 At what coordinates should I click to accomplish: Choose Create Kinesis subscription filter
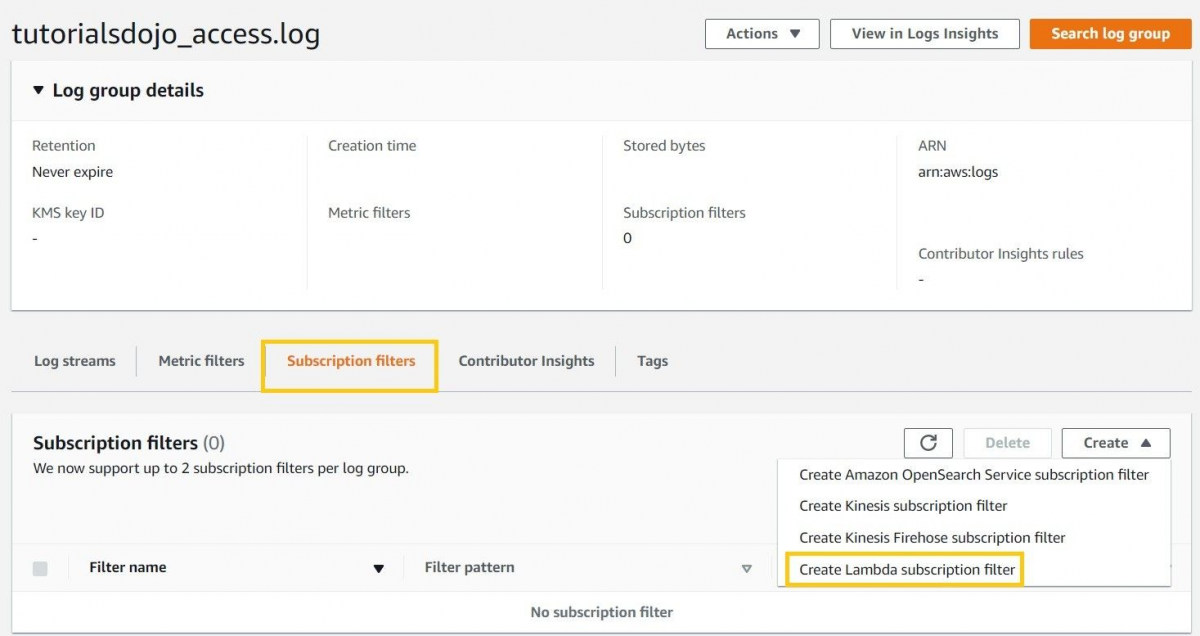902,506
